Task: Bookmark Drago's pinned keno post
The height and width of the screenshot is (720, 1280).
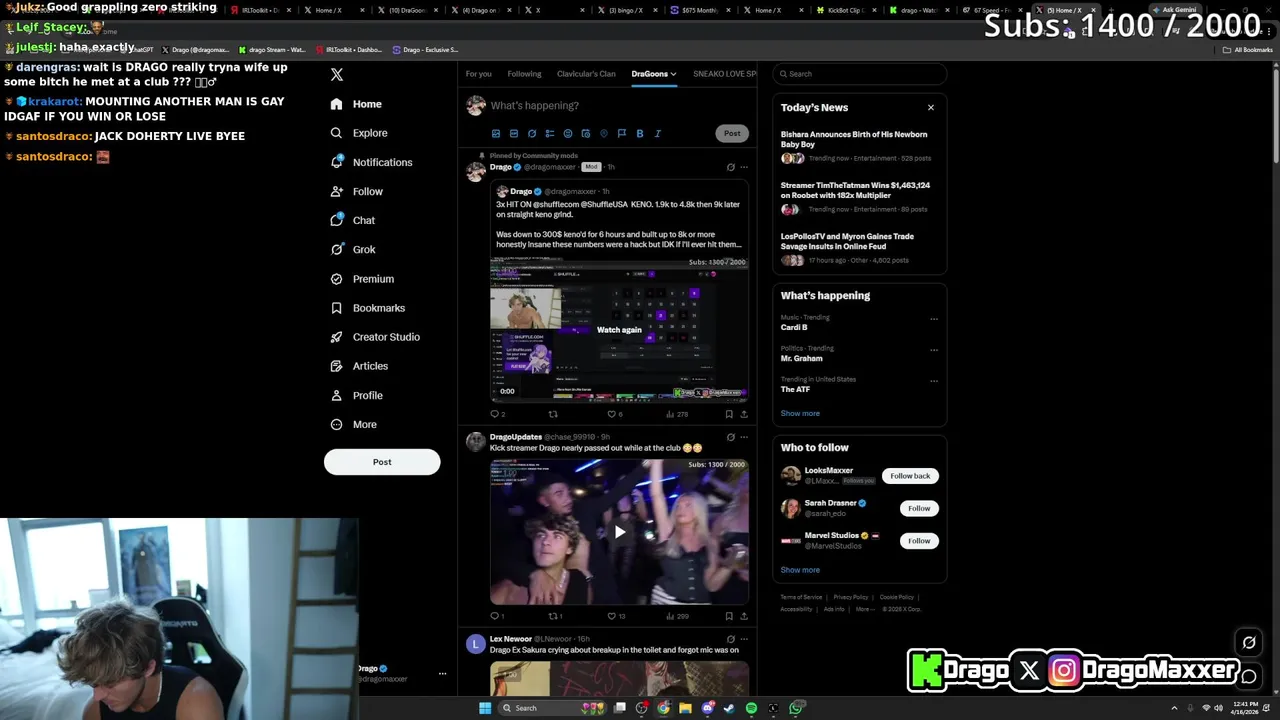Action: point(729,414)
